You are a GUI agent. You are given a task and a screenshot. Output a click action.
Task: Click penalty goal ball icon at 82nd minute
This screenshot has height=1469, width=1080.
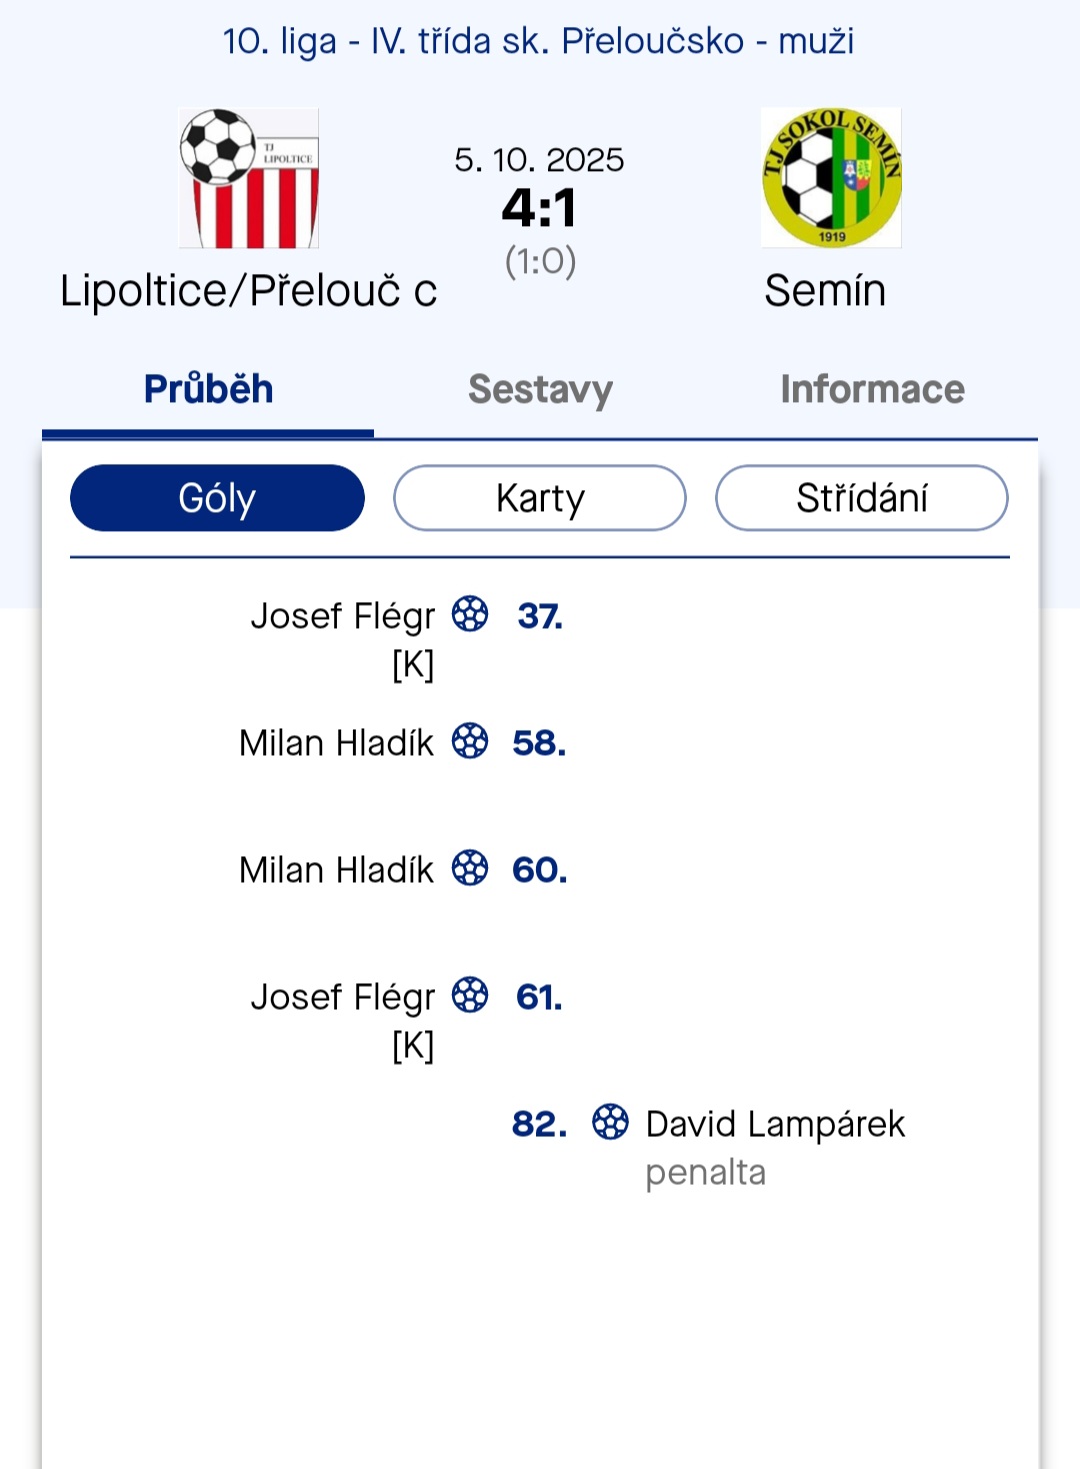pyautogui.click(x=610, y=1122)
